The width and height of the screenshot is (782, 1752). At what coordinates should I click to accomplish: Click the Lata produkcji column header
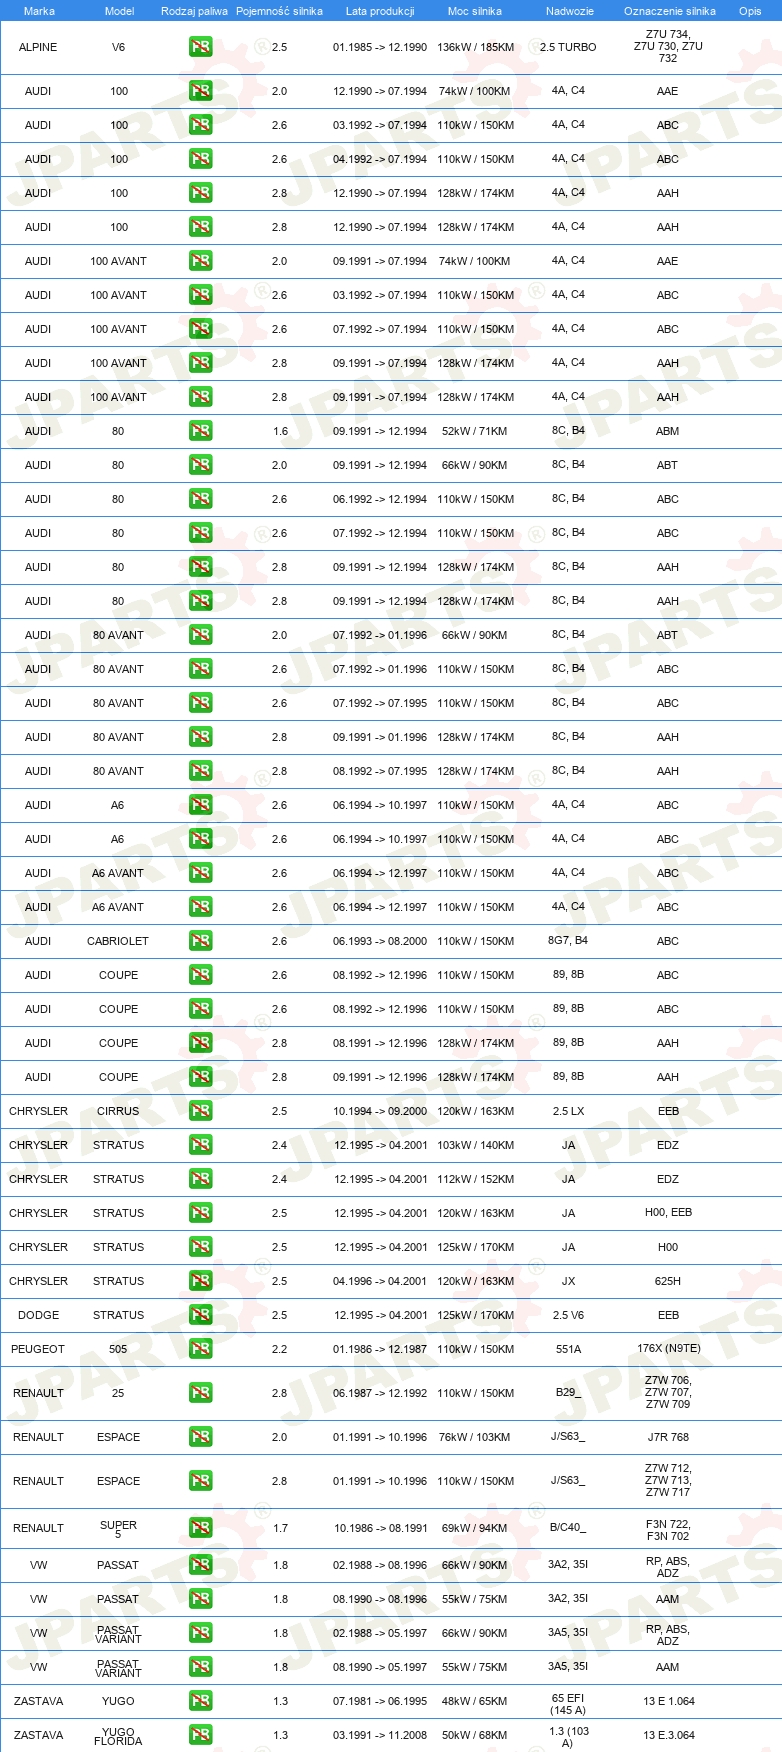[x=380, y=11]
